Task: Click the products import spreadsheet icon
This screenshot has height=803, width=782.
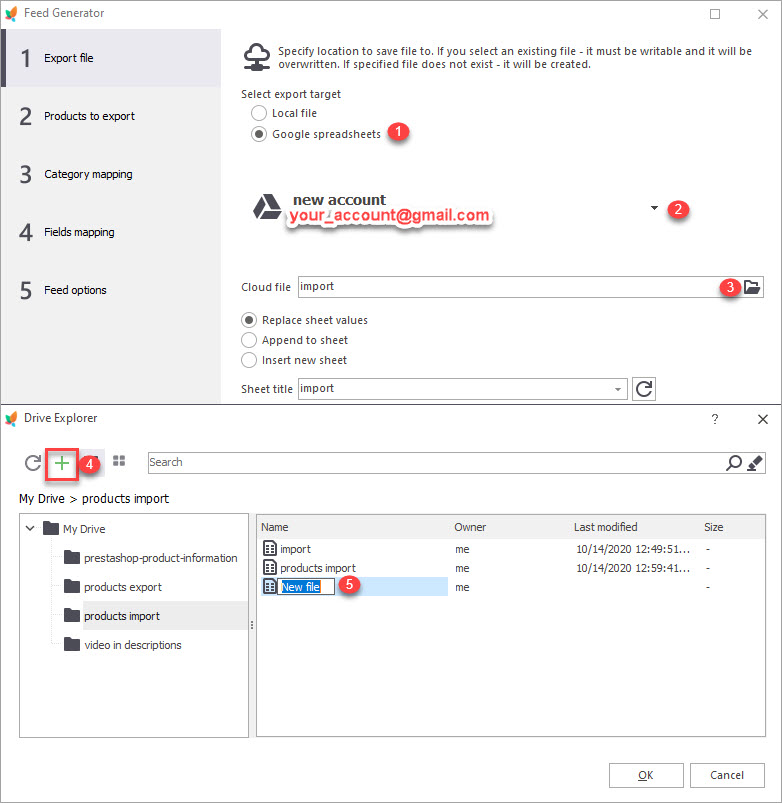Action: click(x=269, y=567)
